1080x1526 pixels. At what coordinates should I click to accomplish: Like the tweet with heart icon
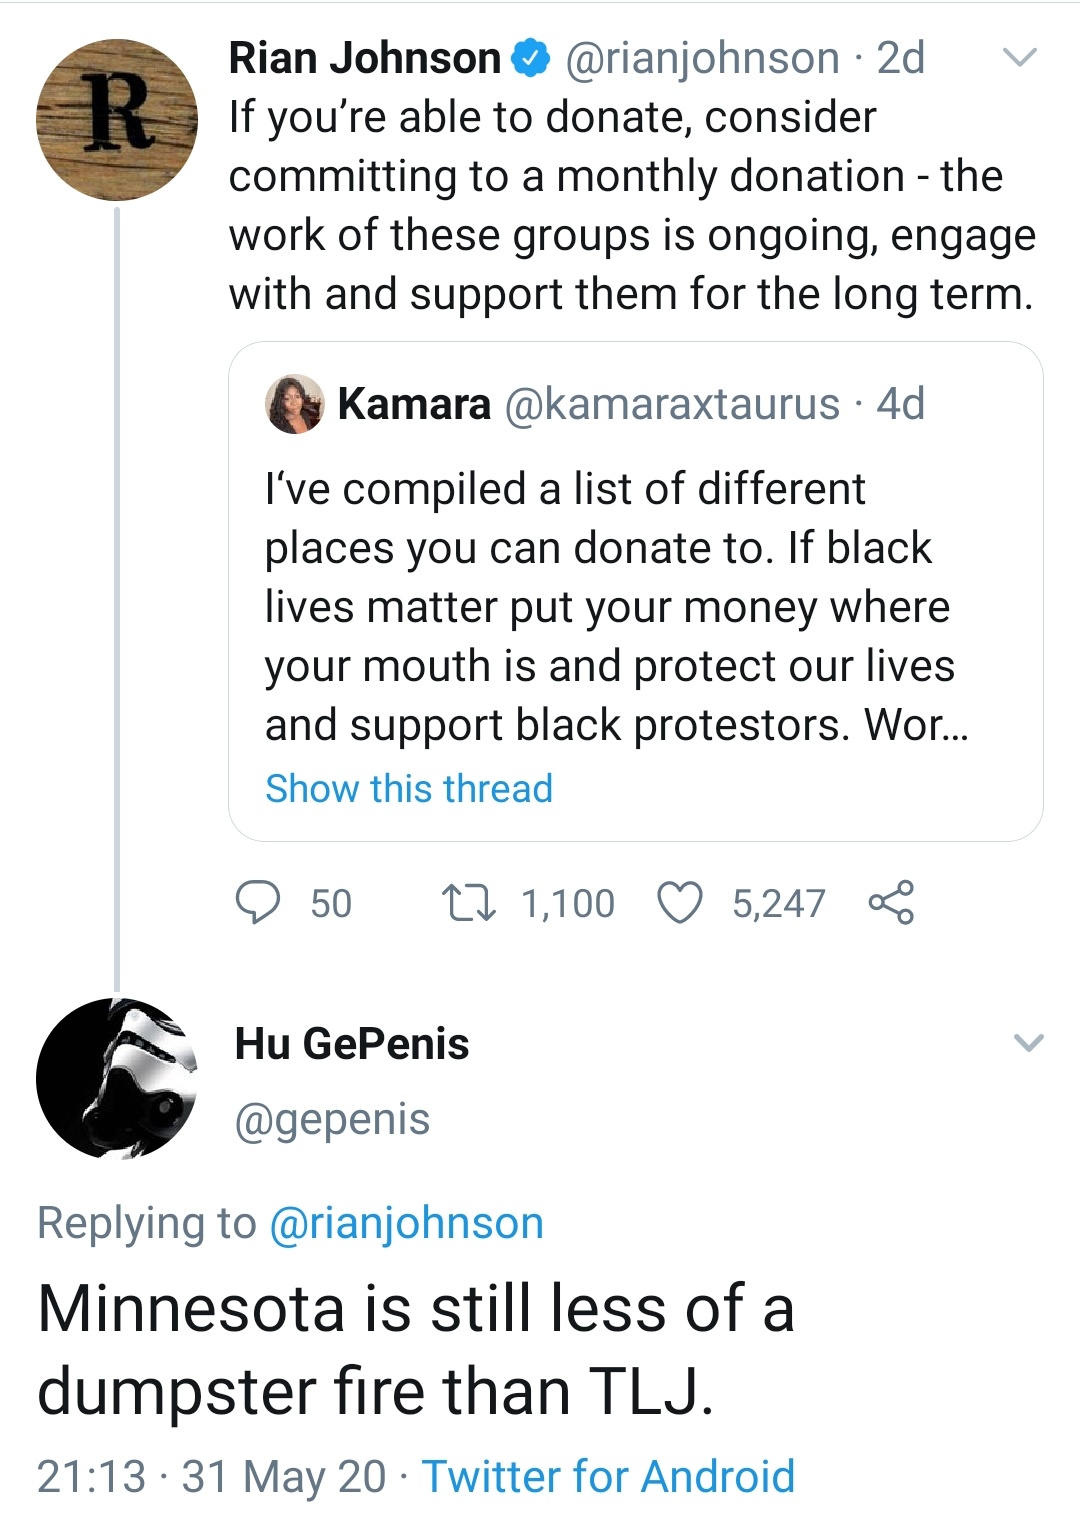pos(680,902)
